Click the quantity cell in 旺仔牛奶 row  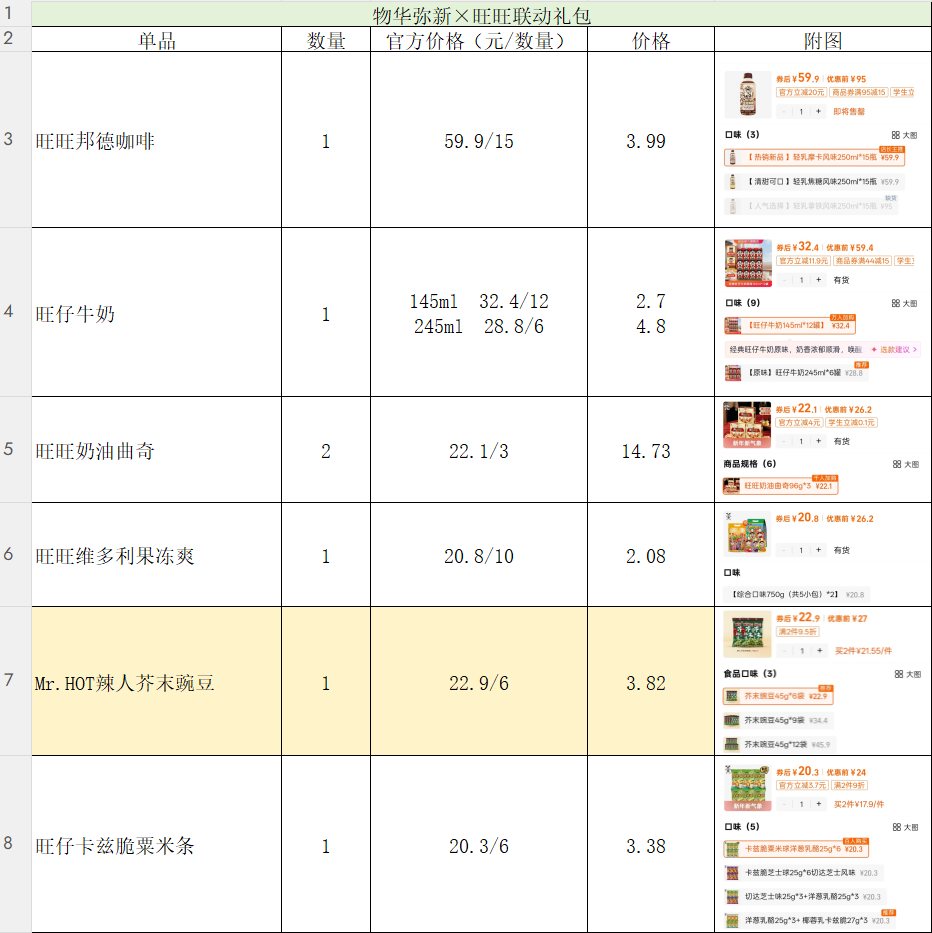click(x=326, y=312)
